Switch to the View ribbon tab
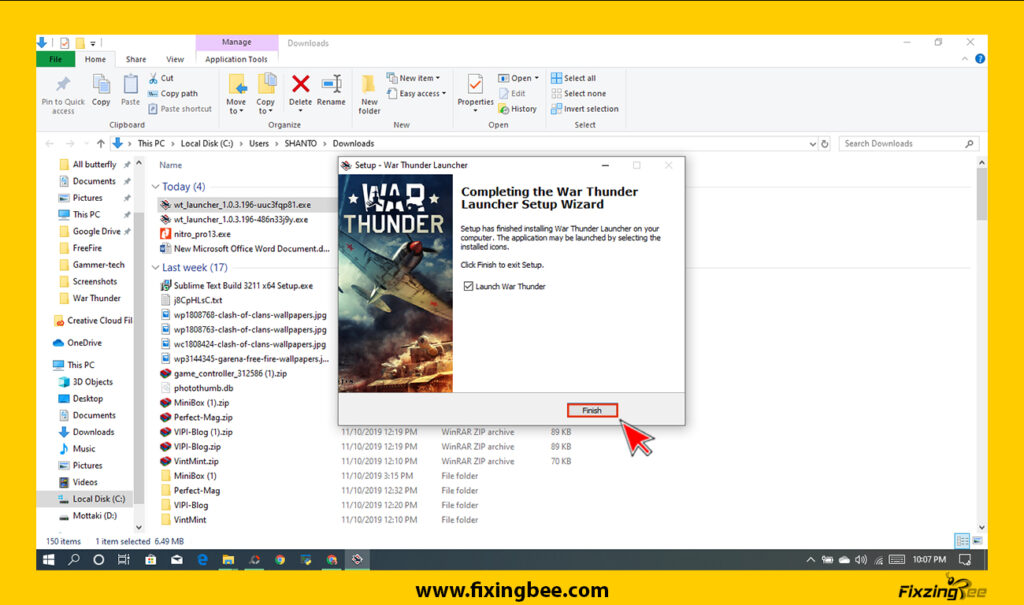Viewport: 1024px width, 605px height. [x=175, y=59]
